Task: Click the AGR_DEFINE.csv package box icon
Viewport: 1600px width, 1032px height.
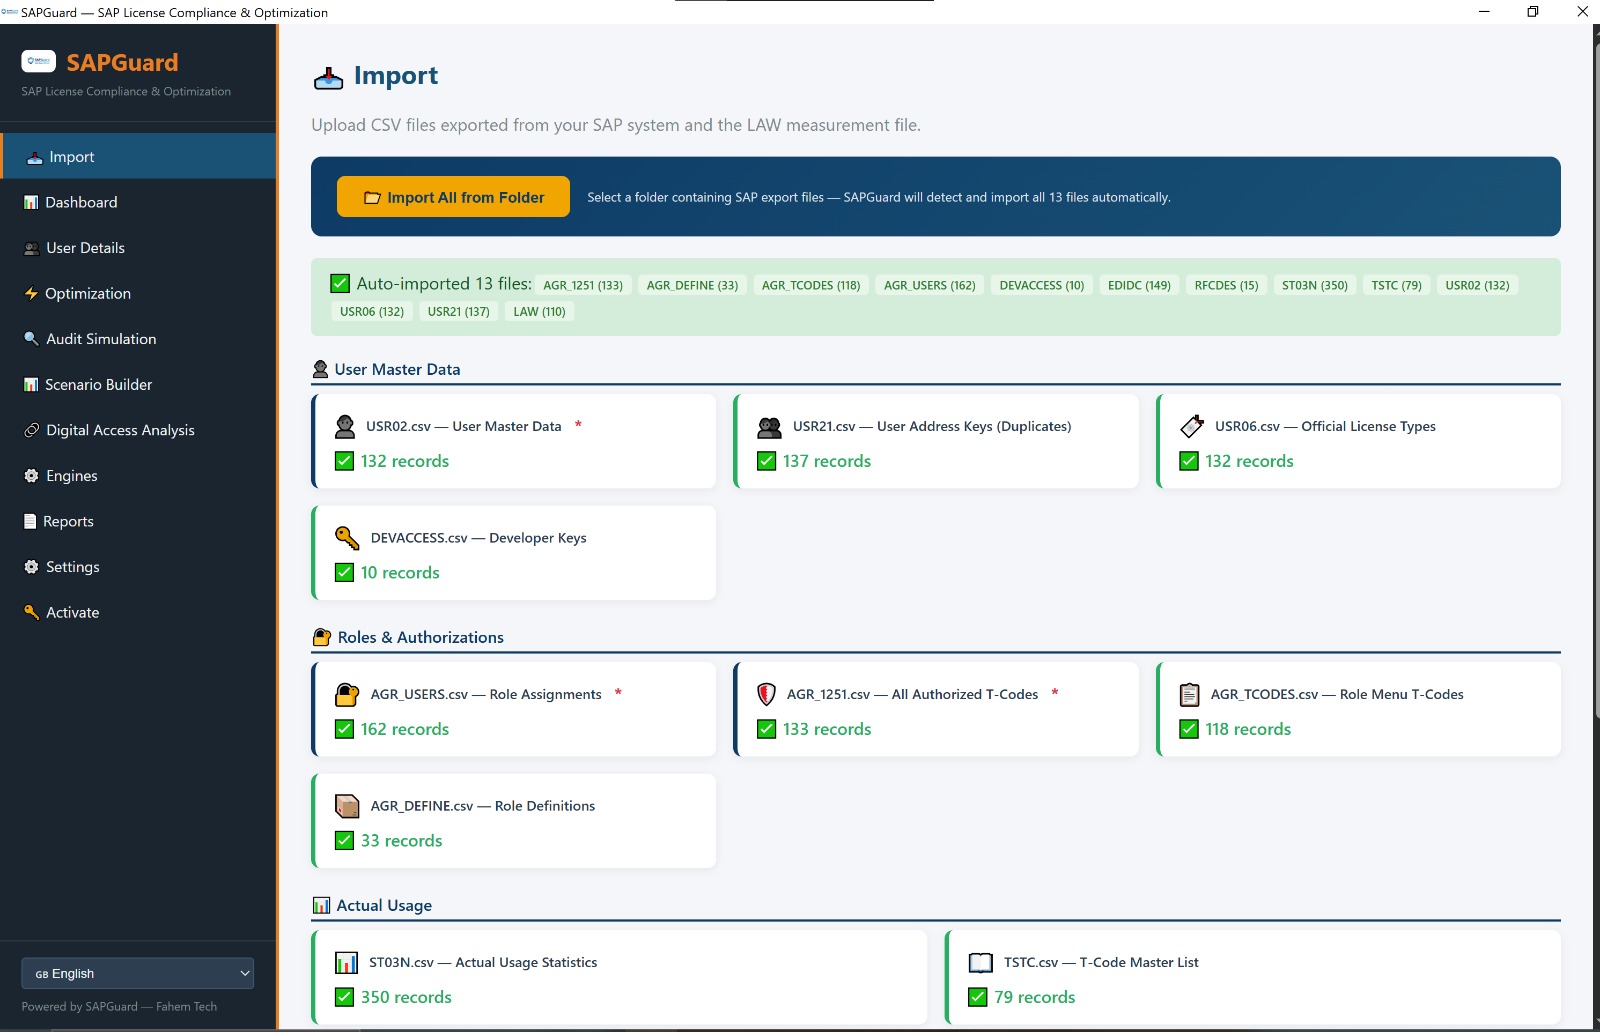Action: tap(347, 806)
